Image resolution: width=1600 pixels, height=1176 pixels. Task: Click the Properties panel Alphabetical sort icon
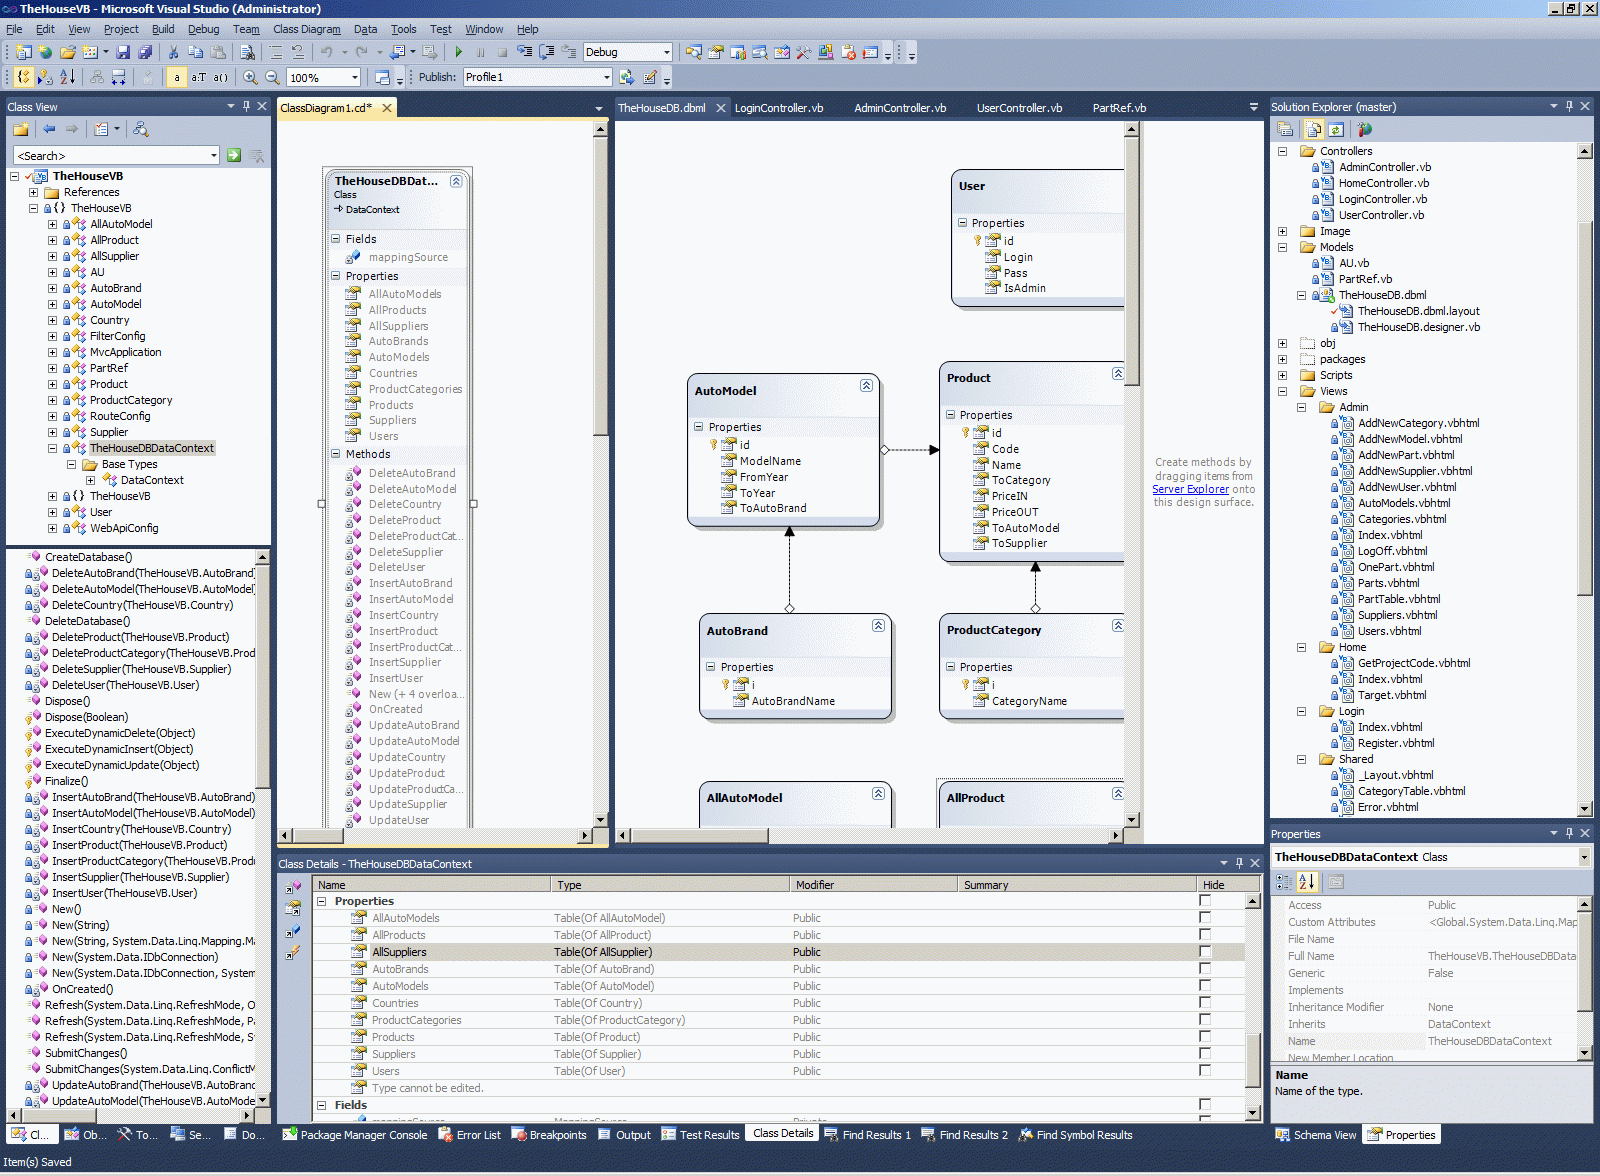click(x=1307, y=882)
